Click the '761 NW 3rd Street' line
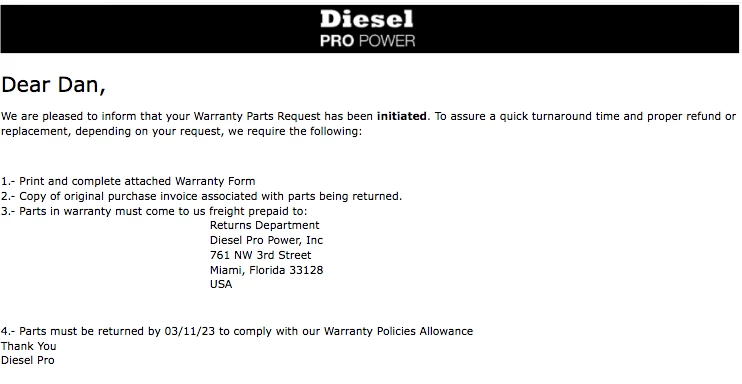Image resolution: width=742 pixels, height=384 pixels. pyautogui.click(x=261, y=255)
